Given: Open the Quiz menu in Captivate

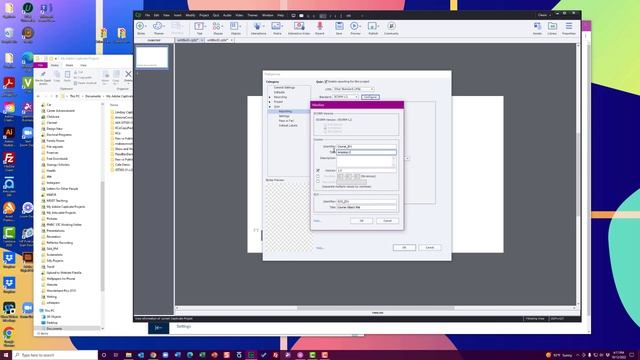Looking at the screenshot, I should point(216,15).
